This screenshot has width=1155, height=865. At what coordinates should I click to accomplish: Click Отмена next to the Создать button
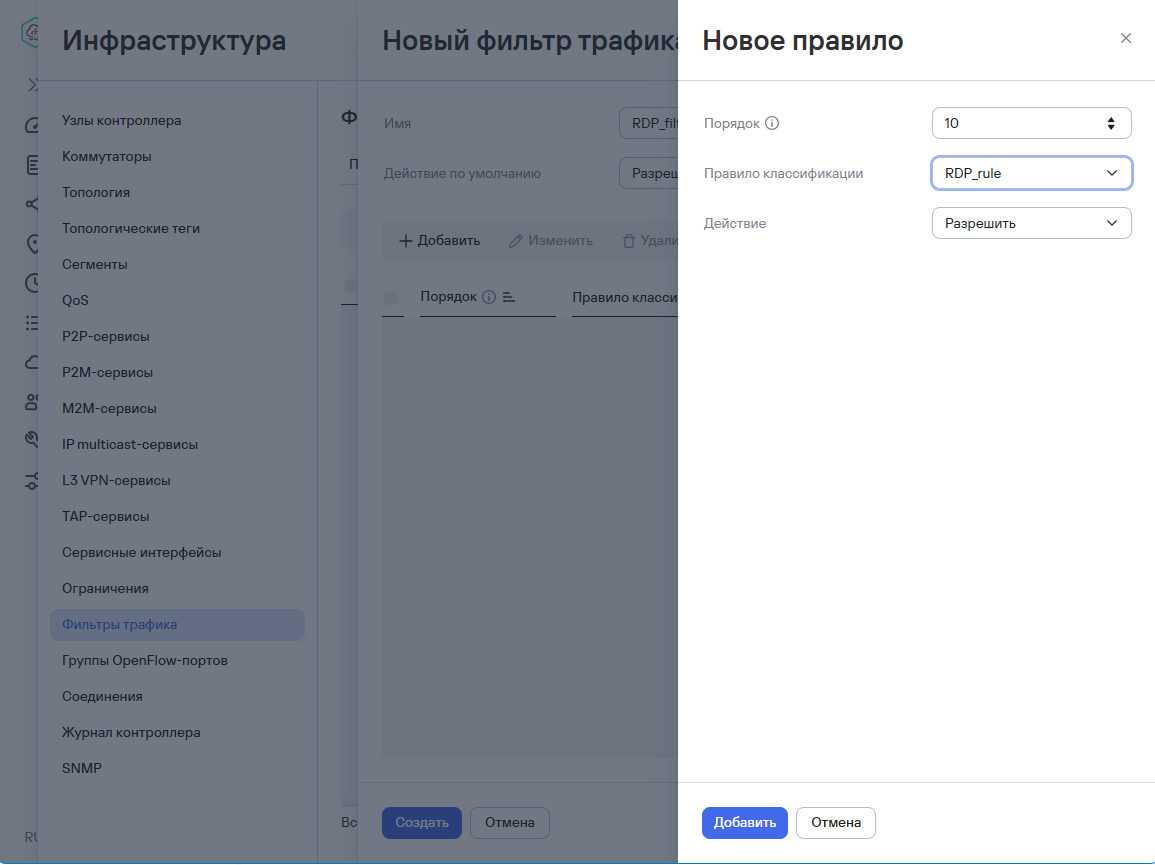(x=509, y=822)
